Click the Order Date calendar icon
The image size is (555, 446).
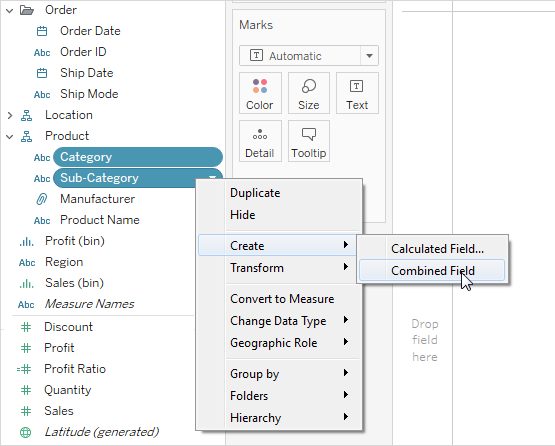[42, 31]
